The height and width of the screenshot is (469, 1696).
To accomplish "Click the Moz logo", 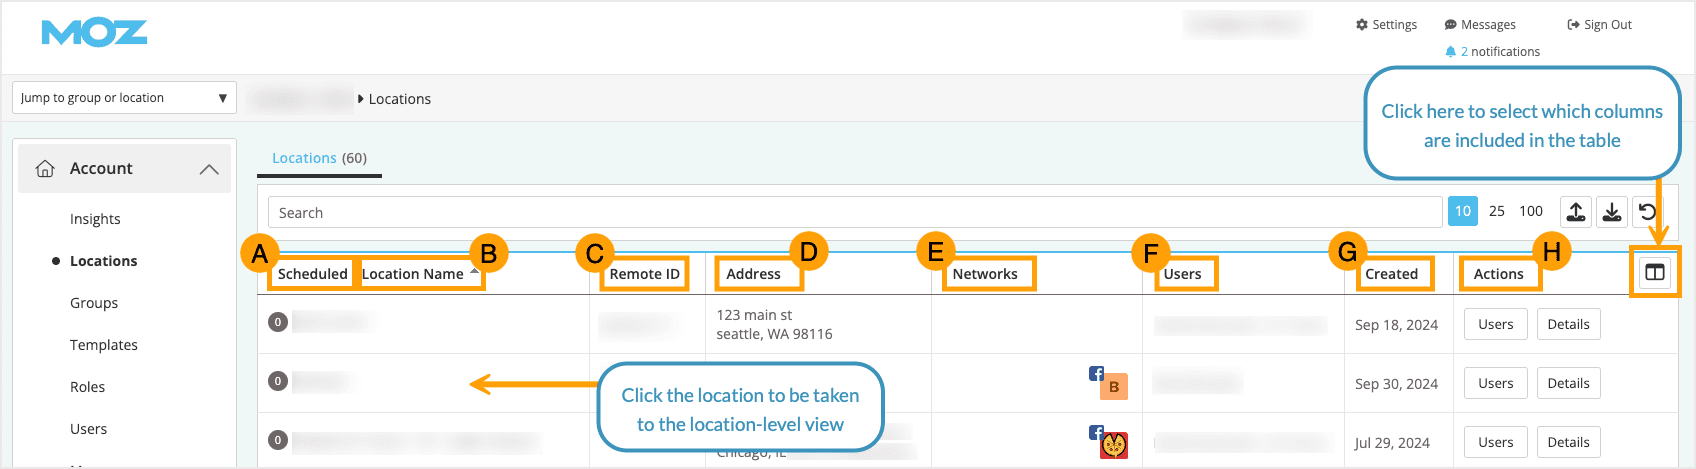I will 94,33.
